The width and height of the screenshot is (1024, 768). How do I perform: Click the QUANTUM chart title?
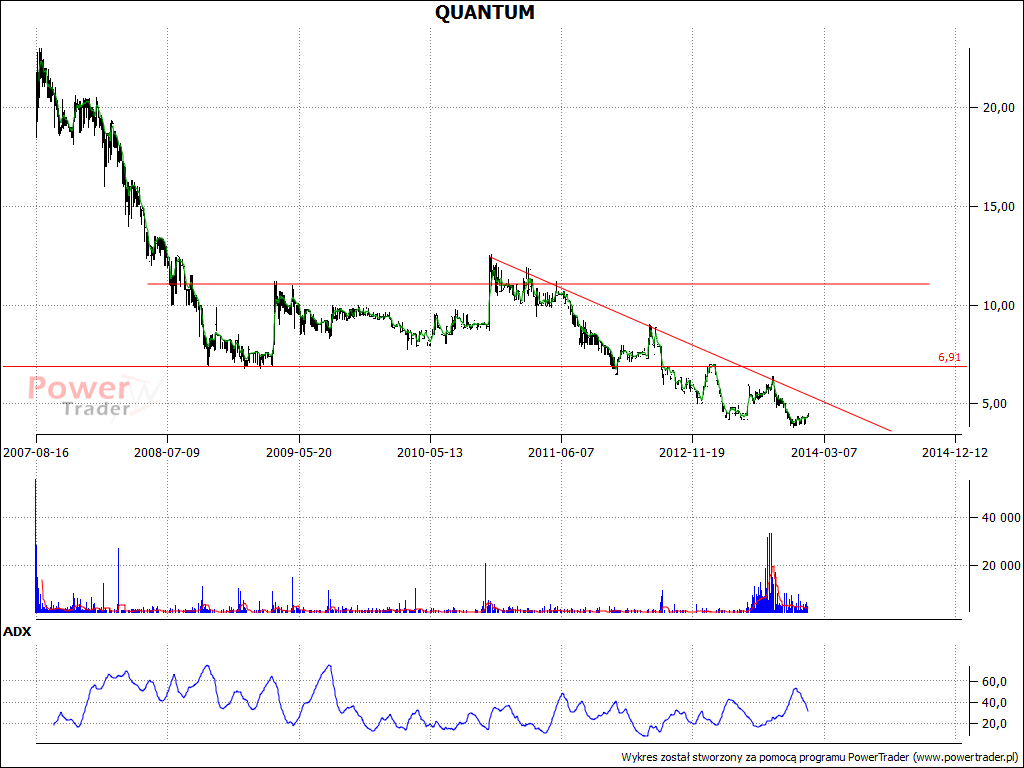(485, 12)
